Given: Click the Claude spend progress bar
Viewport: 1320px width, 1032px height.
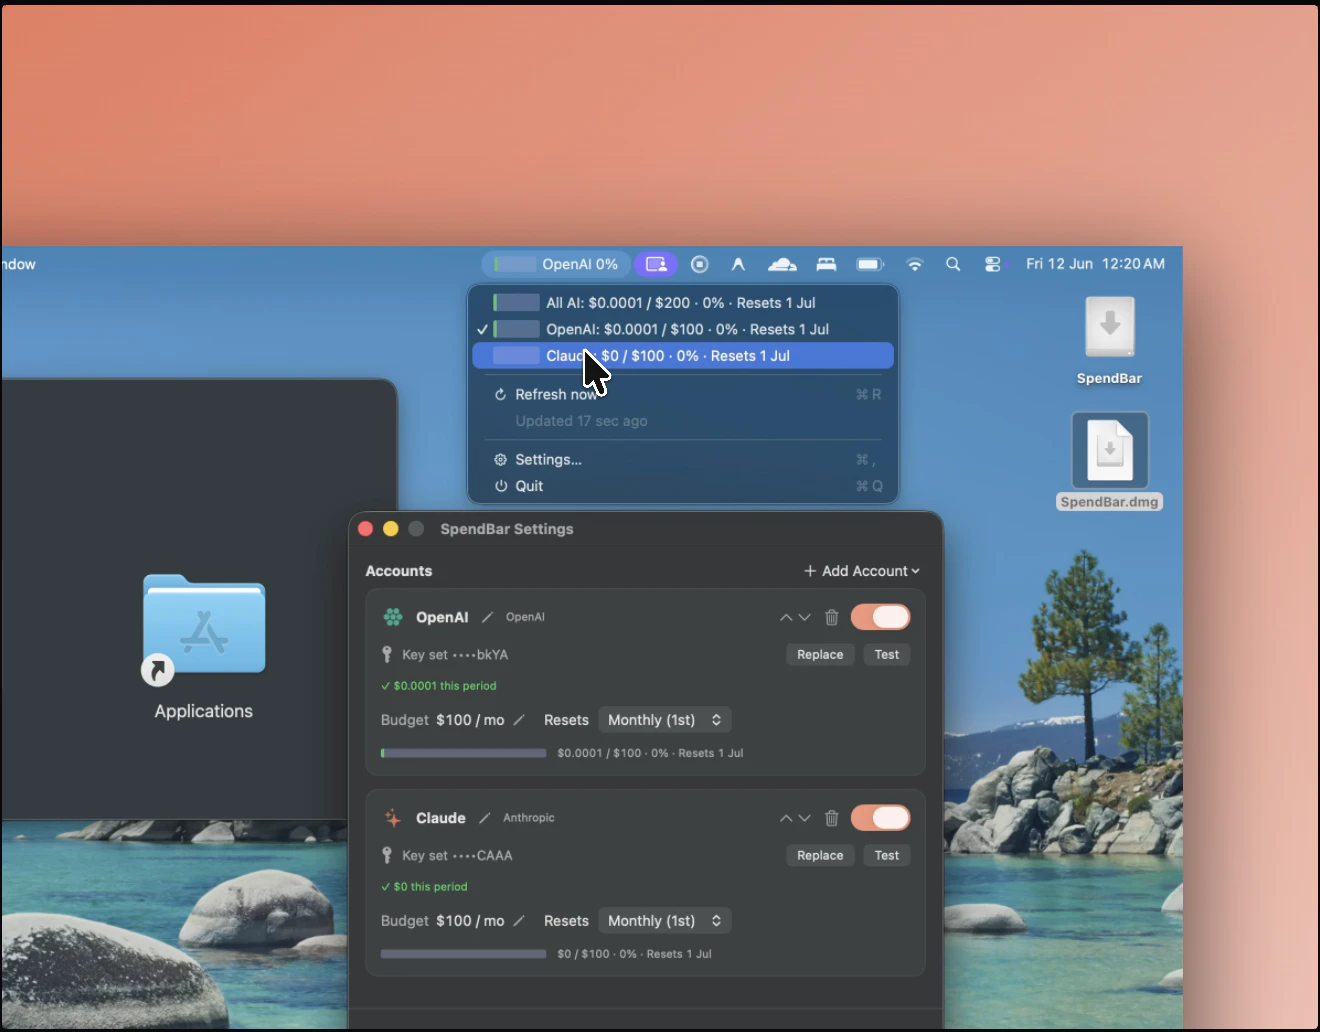Looking at the screenshot, I should (464, 954).
